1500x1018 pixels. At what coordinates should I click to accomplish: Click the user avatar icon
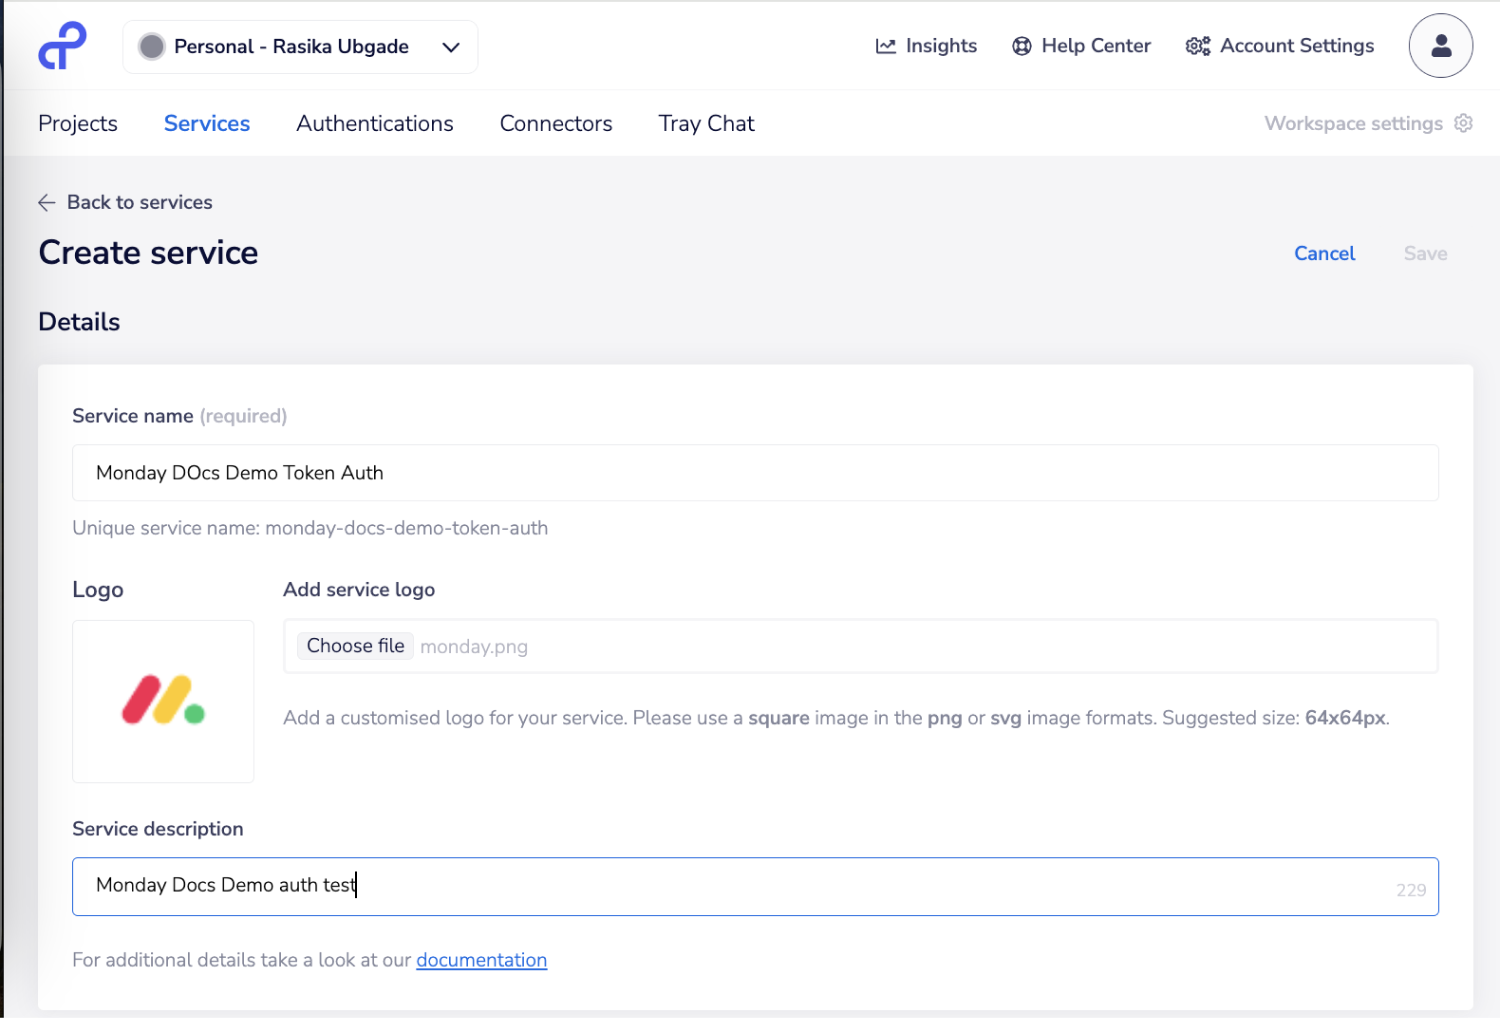pyautogui.click(x=1440, y=45)
